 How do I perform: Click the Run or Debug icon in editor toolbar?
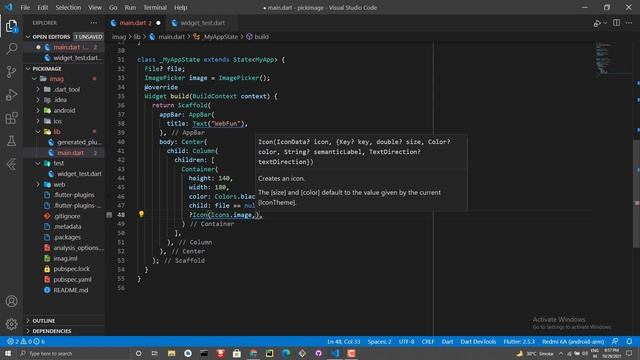point(597,23)
